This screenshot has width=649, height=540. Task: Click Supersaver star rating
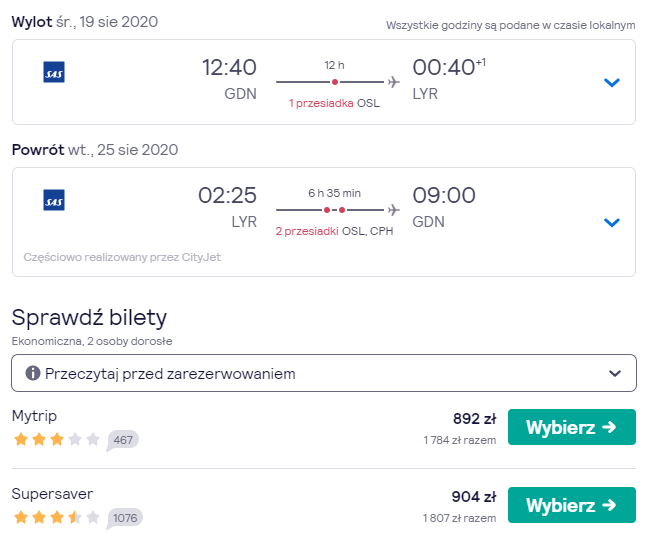pyautogui.click(x=57, y=517)
